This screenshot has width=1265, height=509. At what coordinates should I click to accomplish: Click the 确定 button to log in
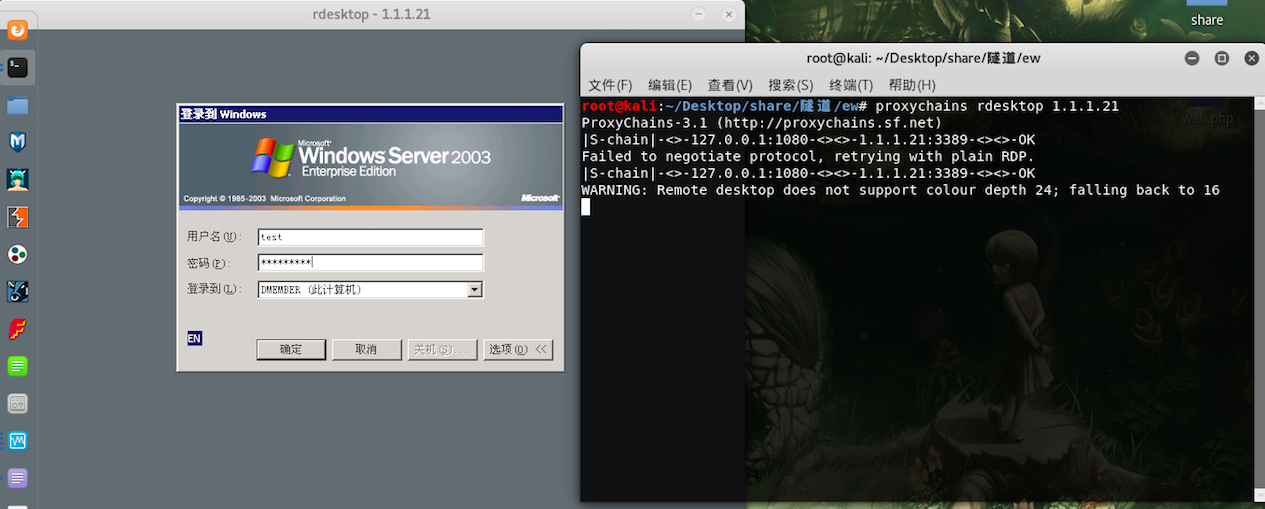tap(291, 349)
